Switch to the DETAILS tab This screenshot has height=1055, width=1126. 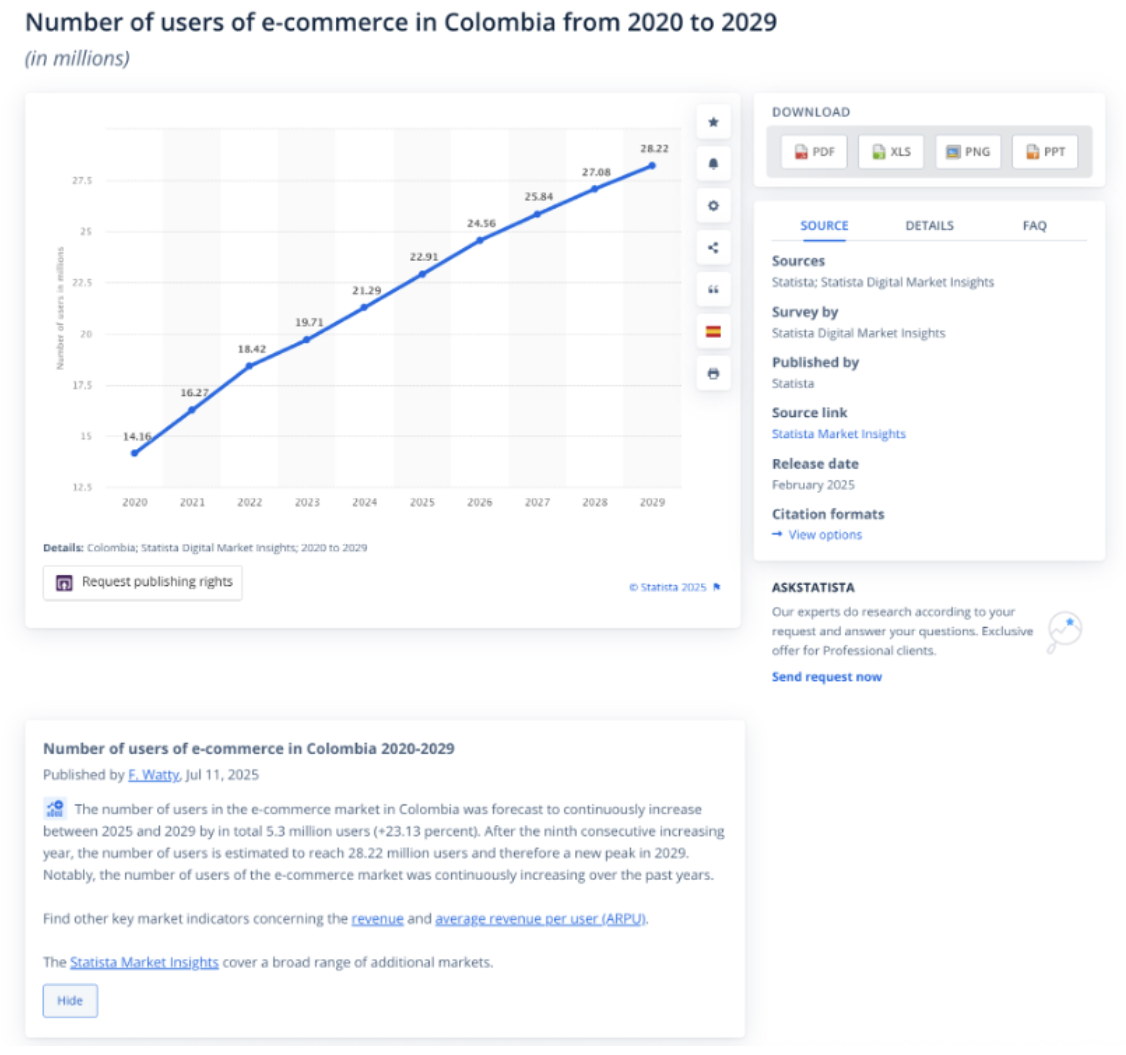pos(929,226)
